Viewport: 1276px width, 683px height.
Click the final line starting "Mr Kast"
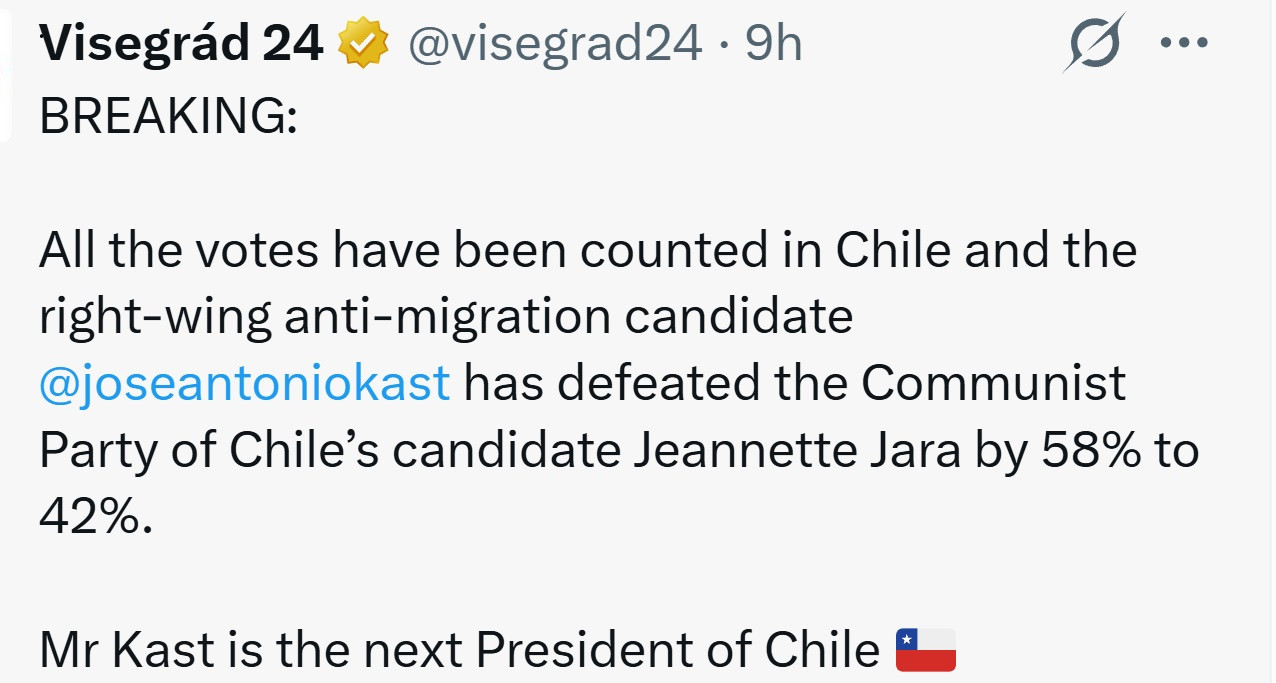point(458,650)
